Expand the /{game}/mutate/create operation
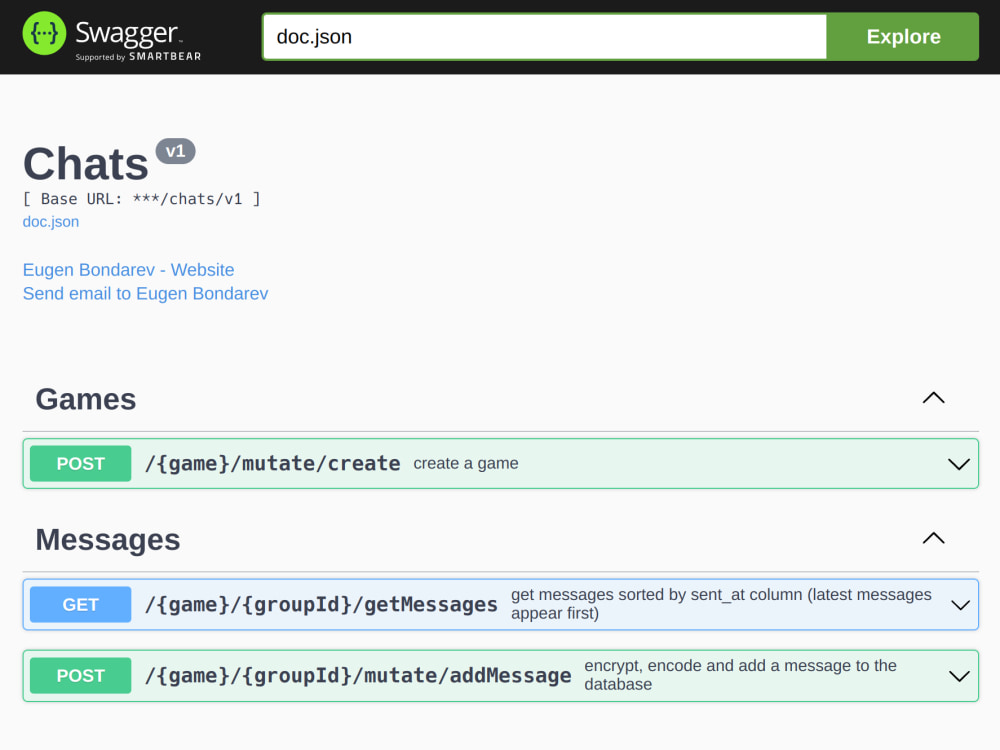The image size is (1000, 750). (957, 463)
